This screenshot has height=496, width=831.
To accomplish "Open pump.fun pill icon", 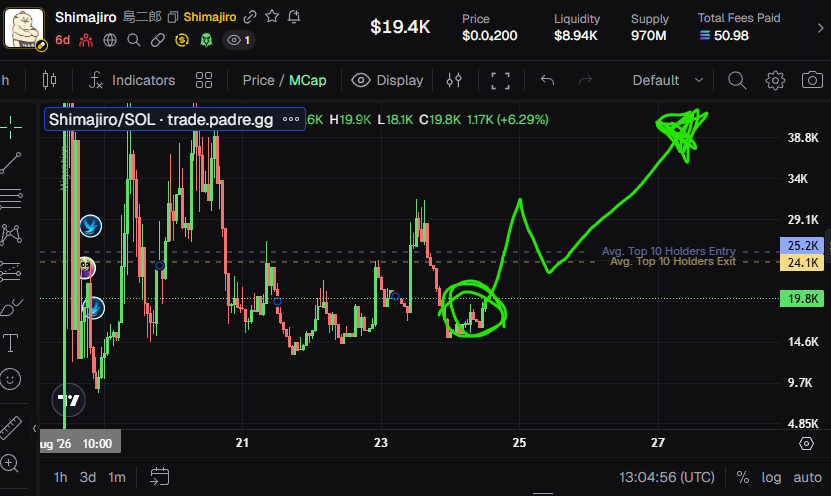I will pyautogui.click(x=157, y=40).
